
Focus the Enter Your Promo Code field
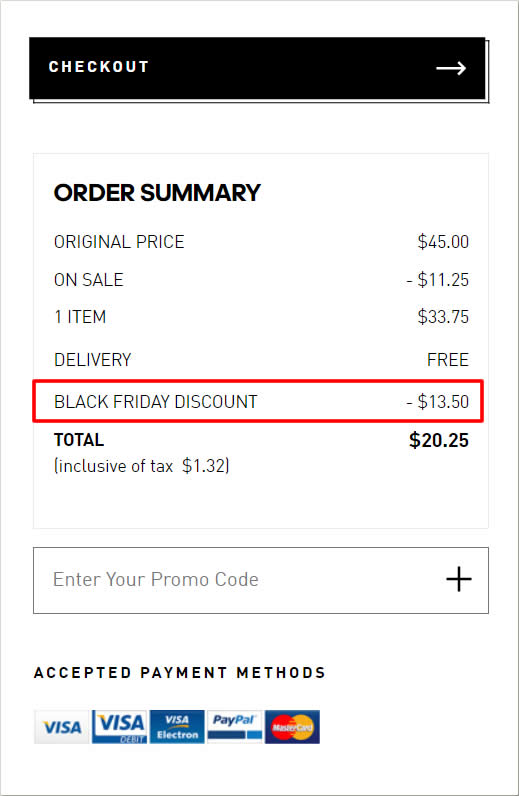pos(261,580)
